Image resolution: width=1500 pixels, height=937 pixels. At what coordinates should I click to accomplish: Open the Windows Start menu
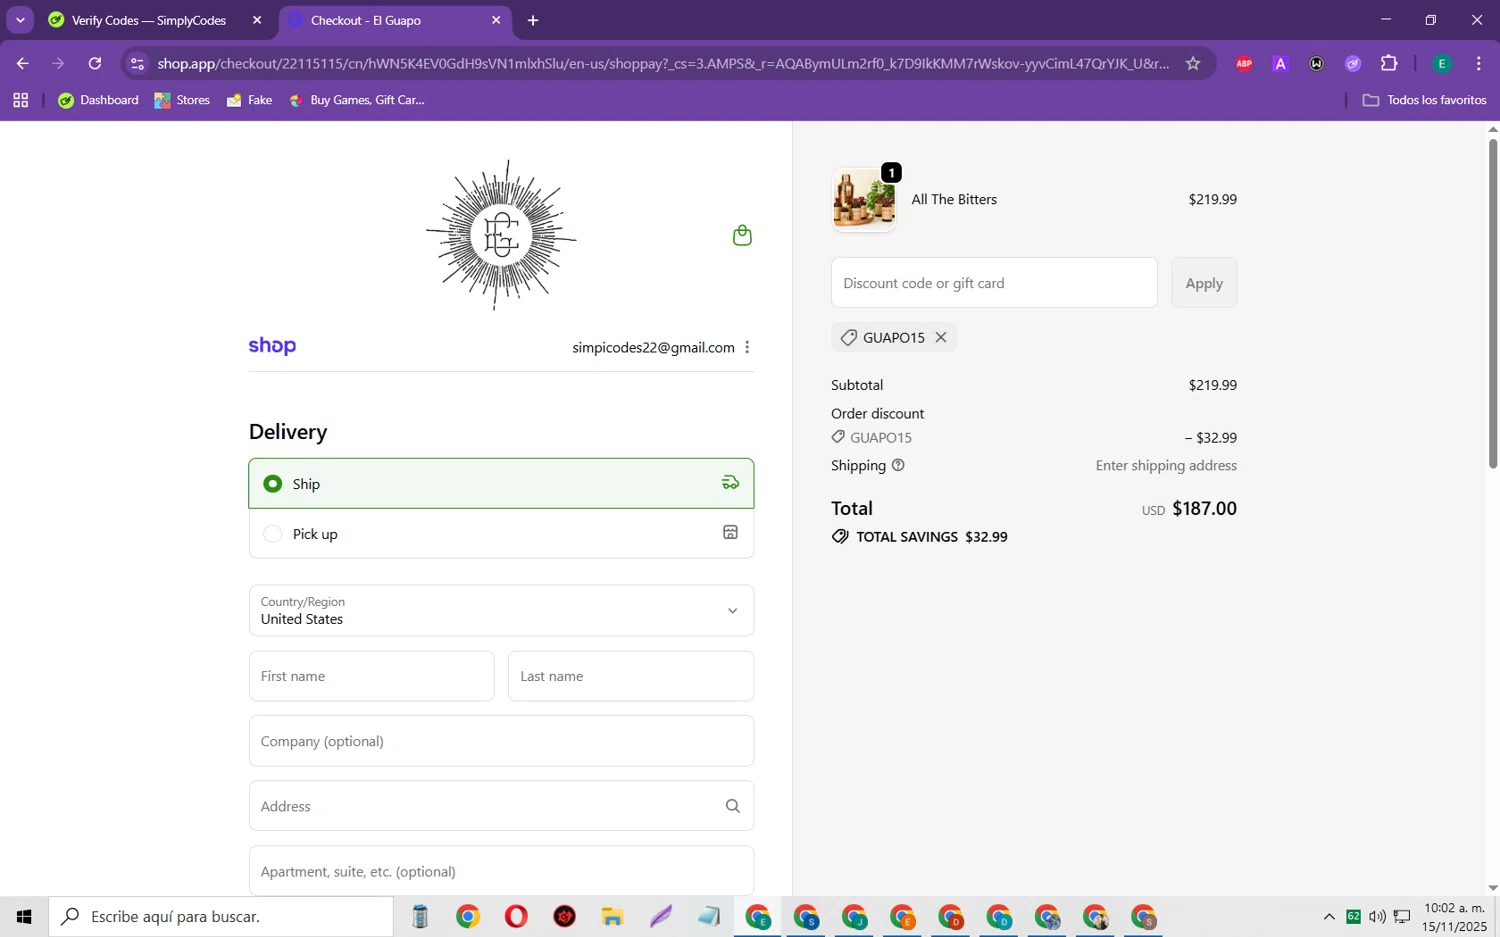click(24, 916)
